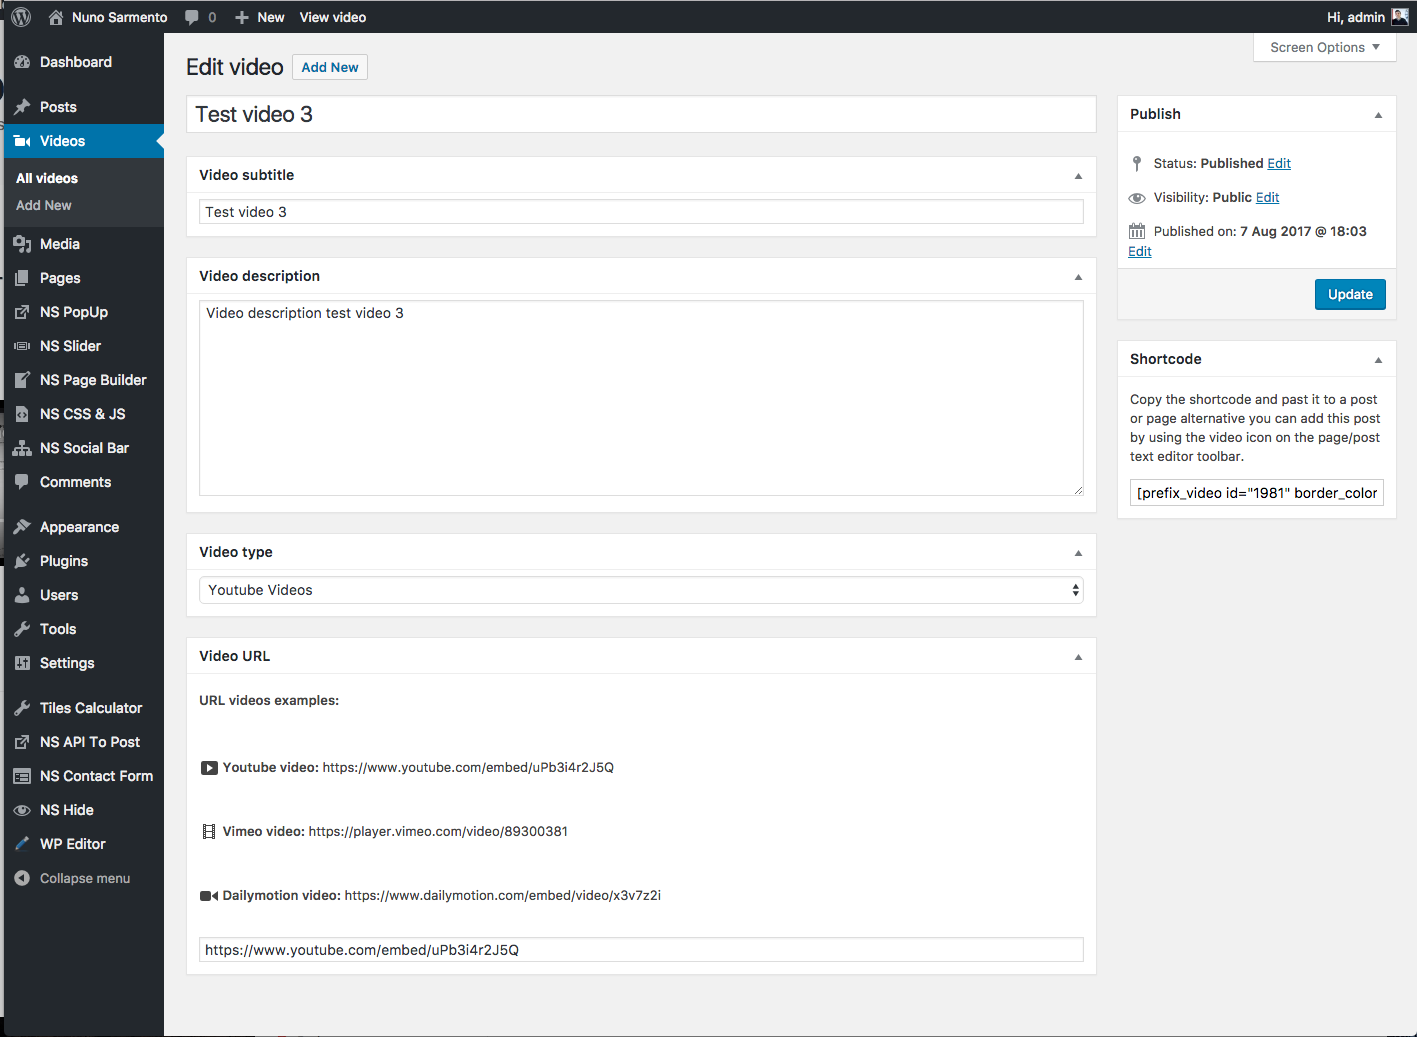Screen dimensions: 1417x1037
Task: Click the video description textarea
Action: [641, 398]
